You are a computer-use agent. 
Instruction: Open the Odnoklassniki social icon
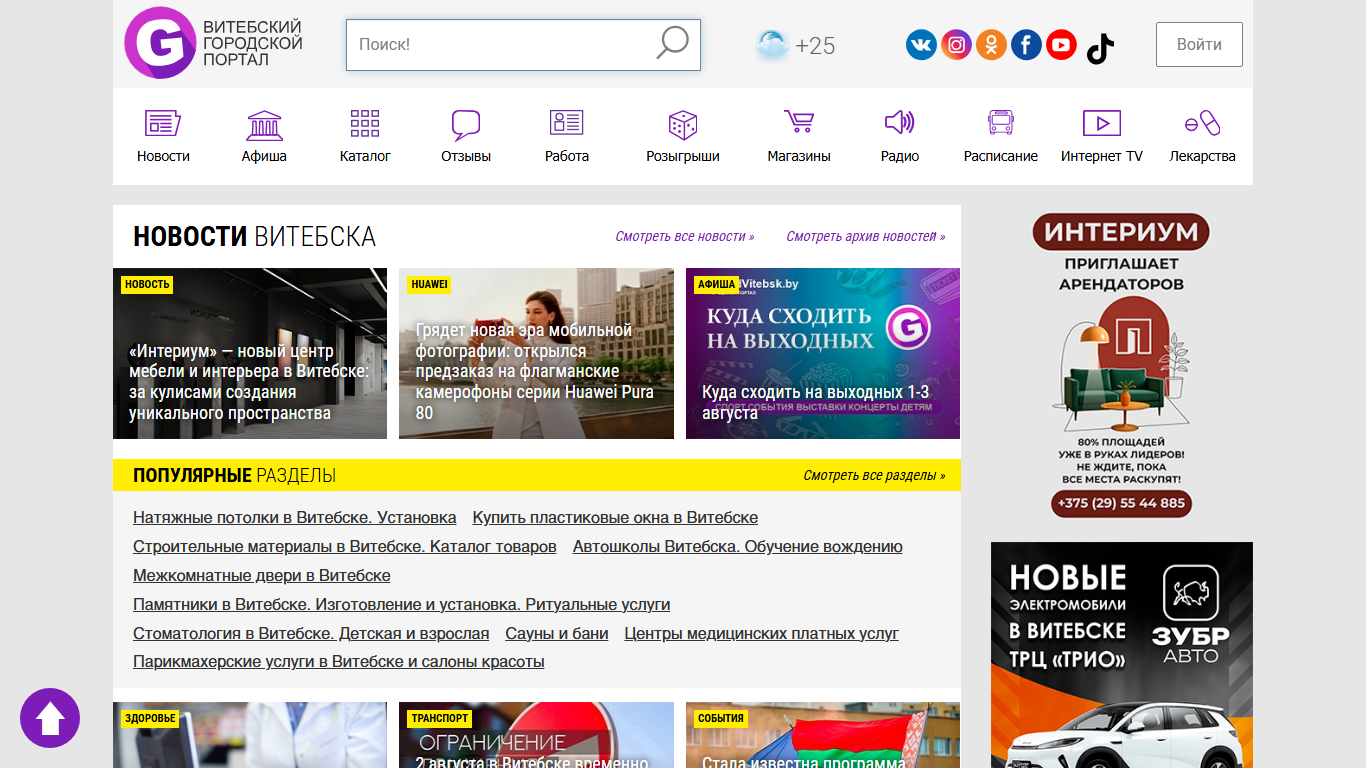tap(991, 45)
